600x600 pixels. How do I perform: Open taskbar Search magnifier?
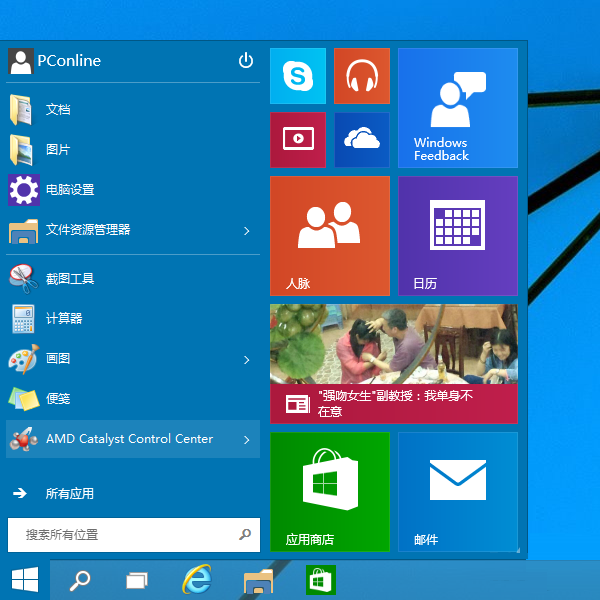pyautogui.click(x=80, y=580)
